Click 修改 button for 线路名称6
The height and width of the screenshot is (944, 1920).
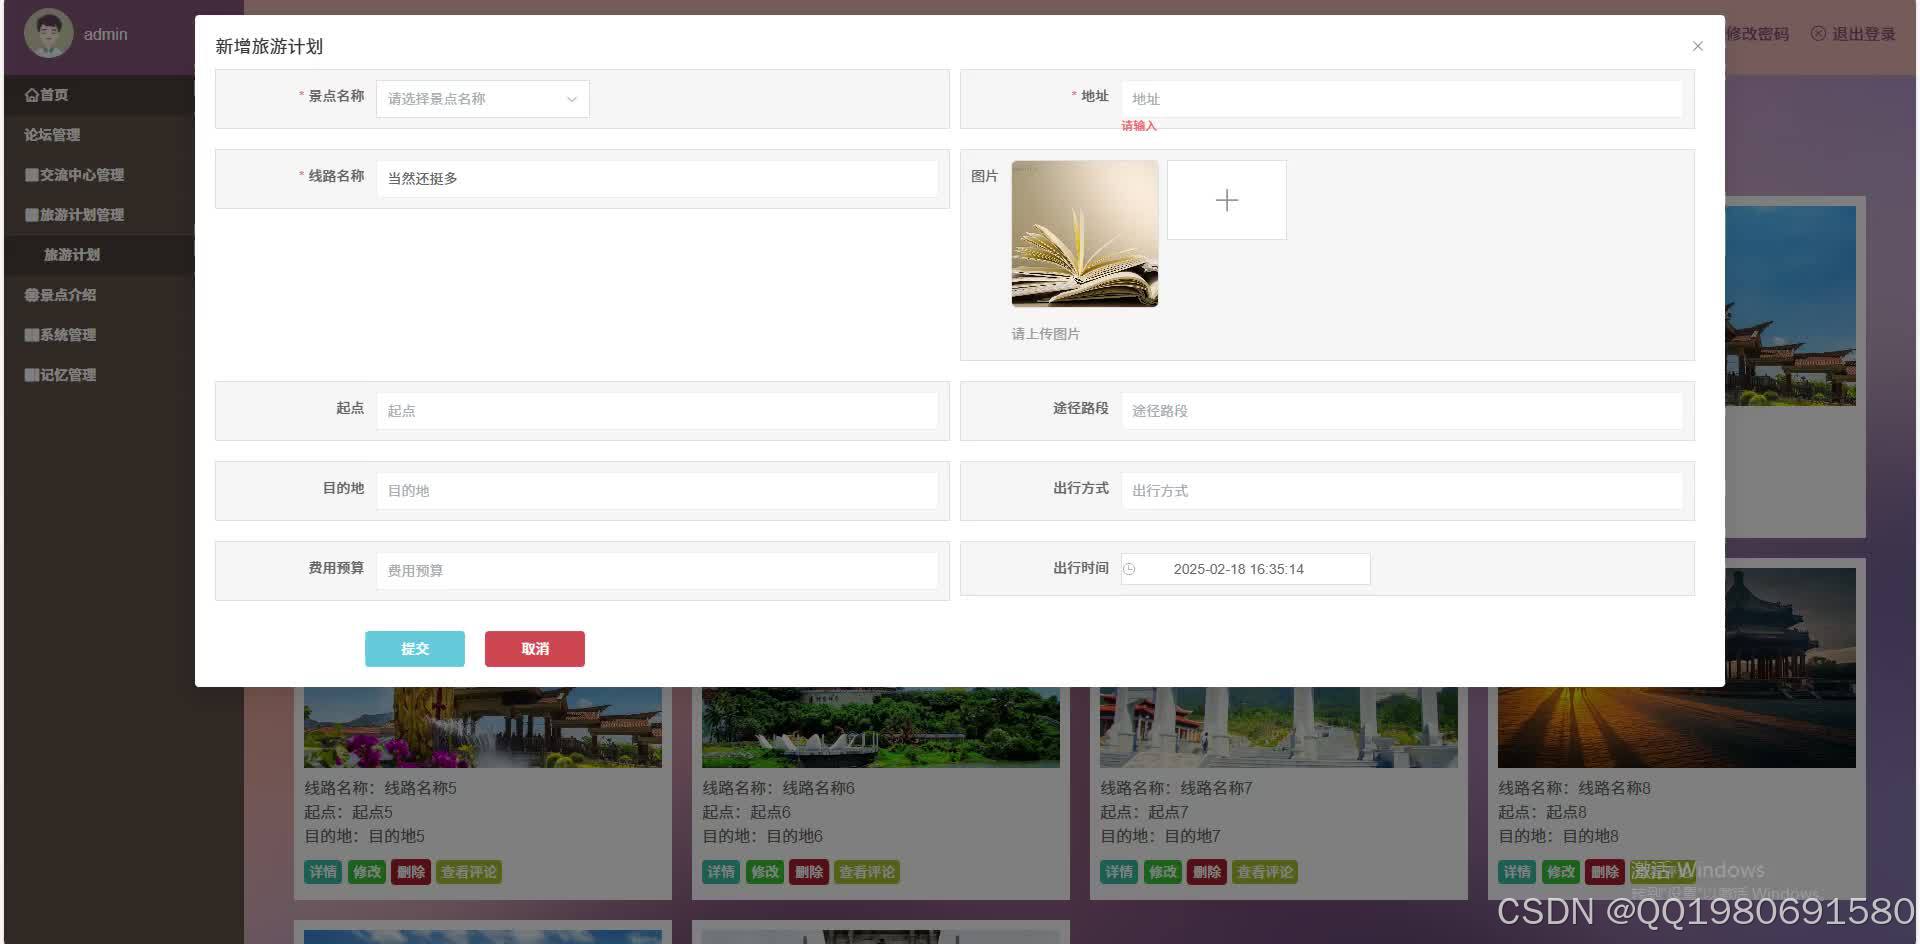tap(765, 872)
